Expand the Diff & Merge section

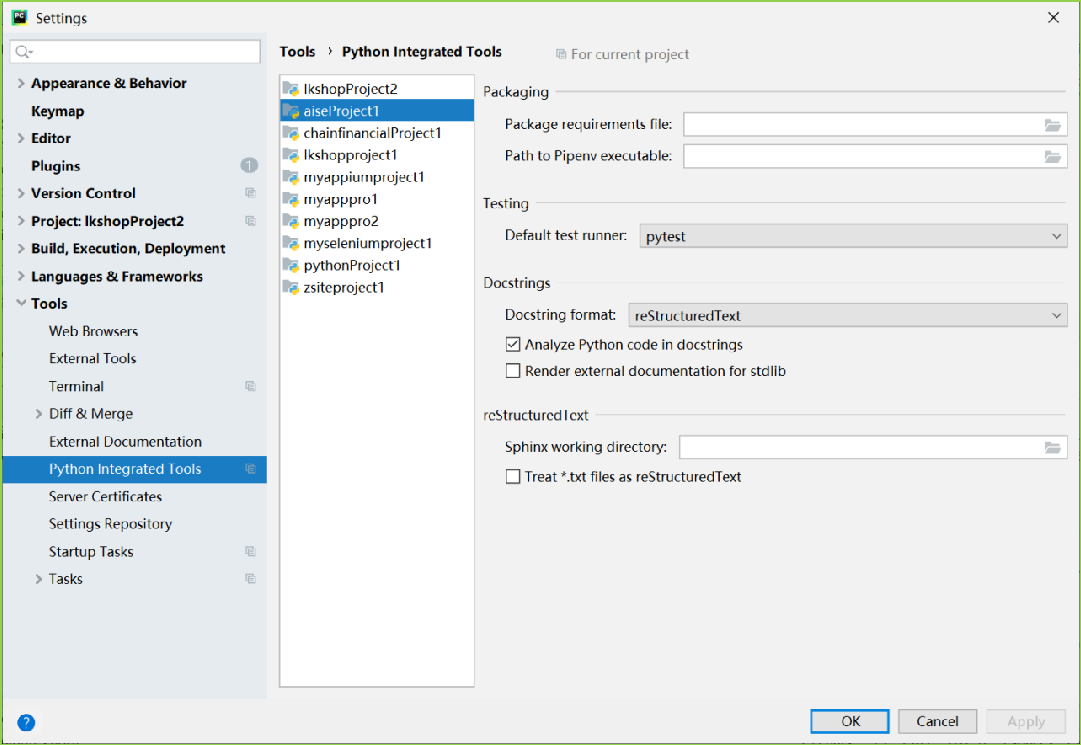[x=39, y=414]
